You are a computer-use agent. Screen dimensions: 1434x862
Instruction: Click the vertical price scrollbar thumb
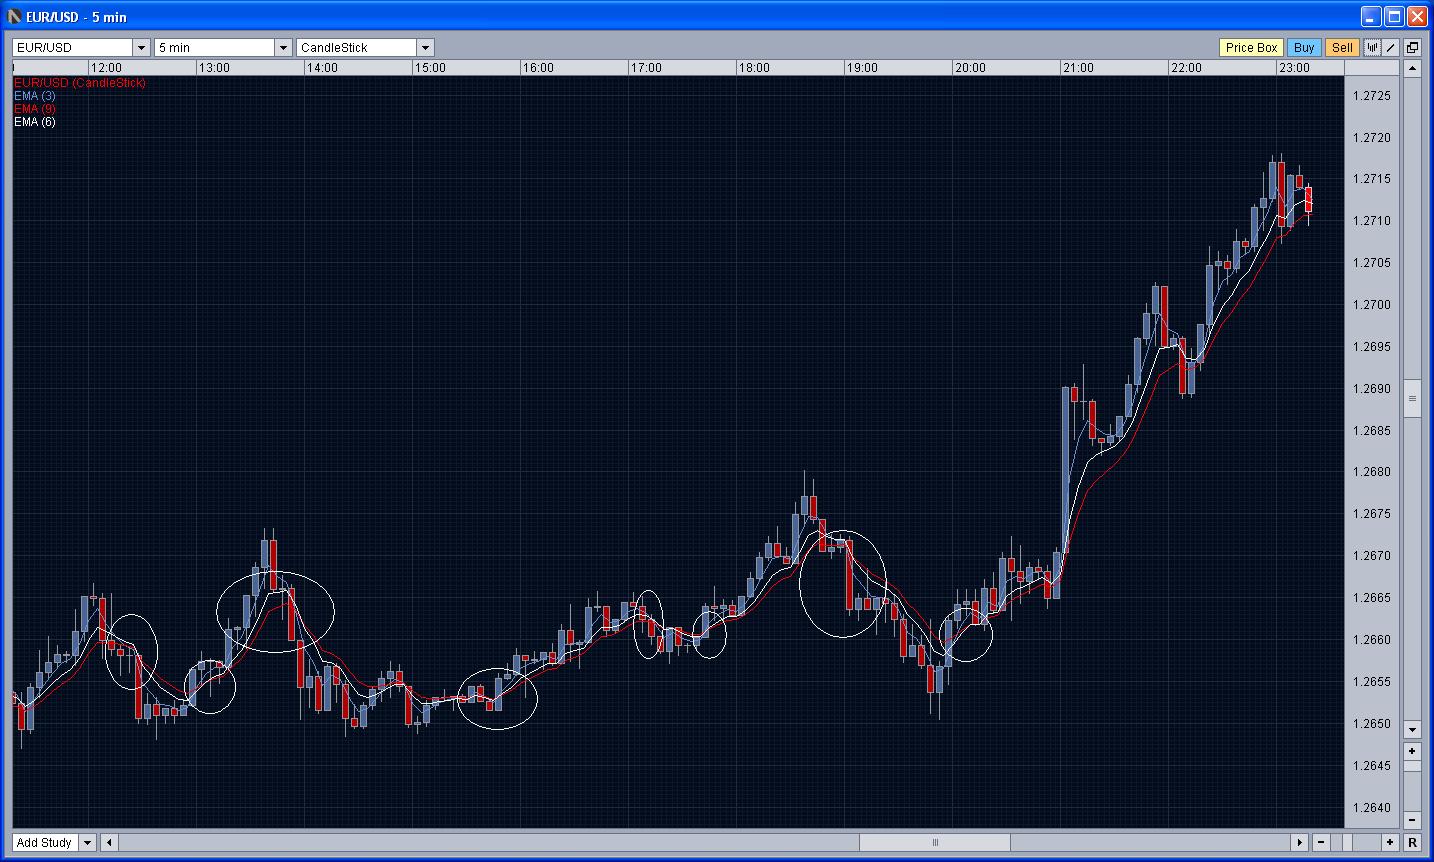[x=1412, y=399]
